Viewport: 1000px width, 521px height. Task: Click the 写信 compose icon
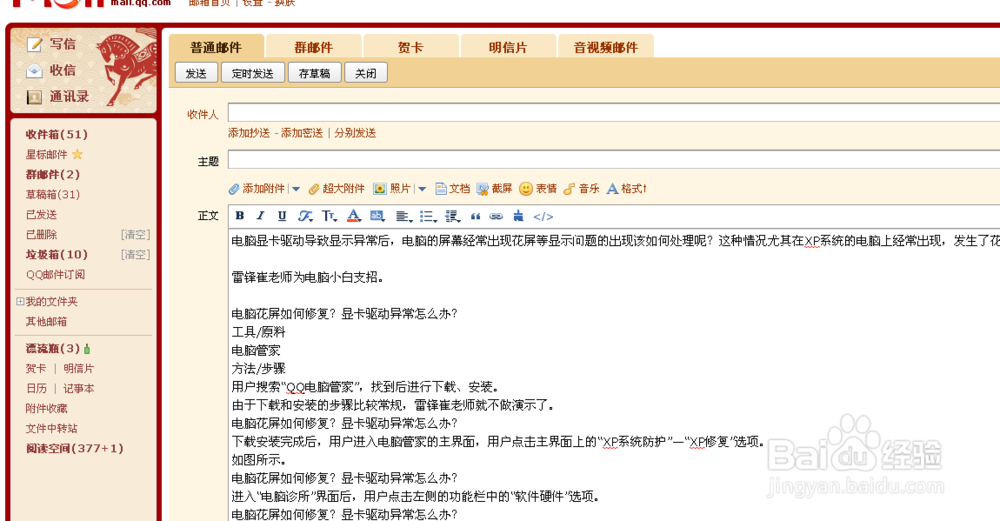coord(34,44)
